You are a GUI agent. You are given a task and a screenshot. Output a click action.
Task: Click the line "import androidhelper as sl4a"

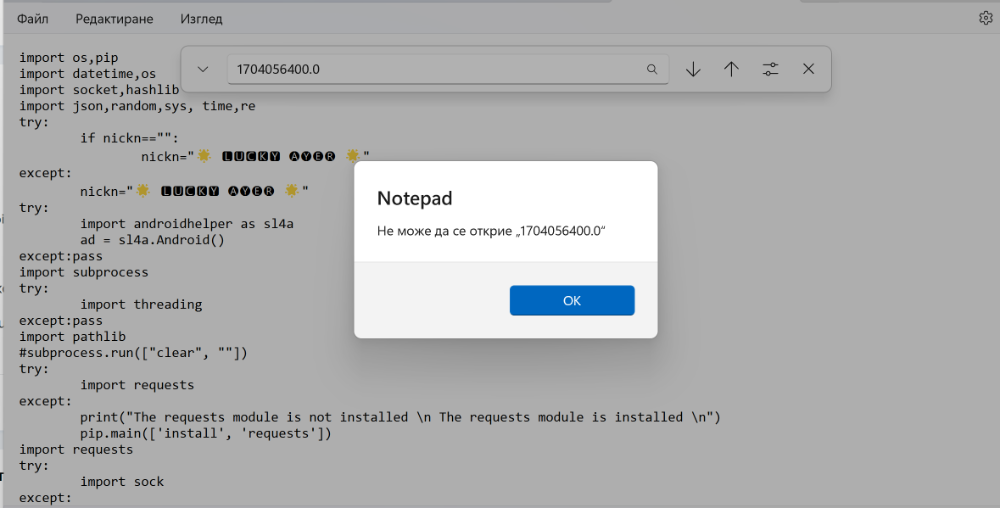[x=187, y=224]
